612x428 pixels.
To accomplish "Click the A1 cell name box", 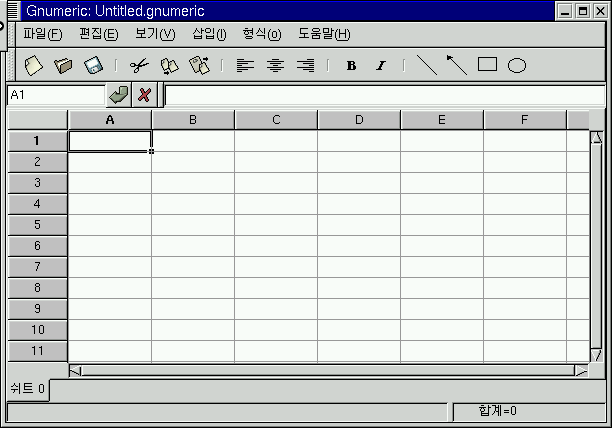I will [x=56, y=95].
